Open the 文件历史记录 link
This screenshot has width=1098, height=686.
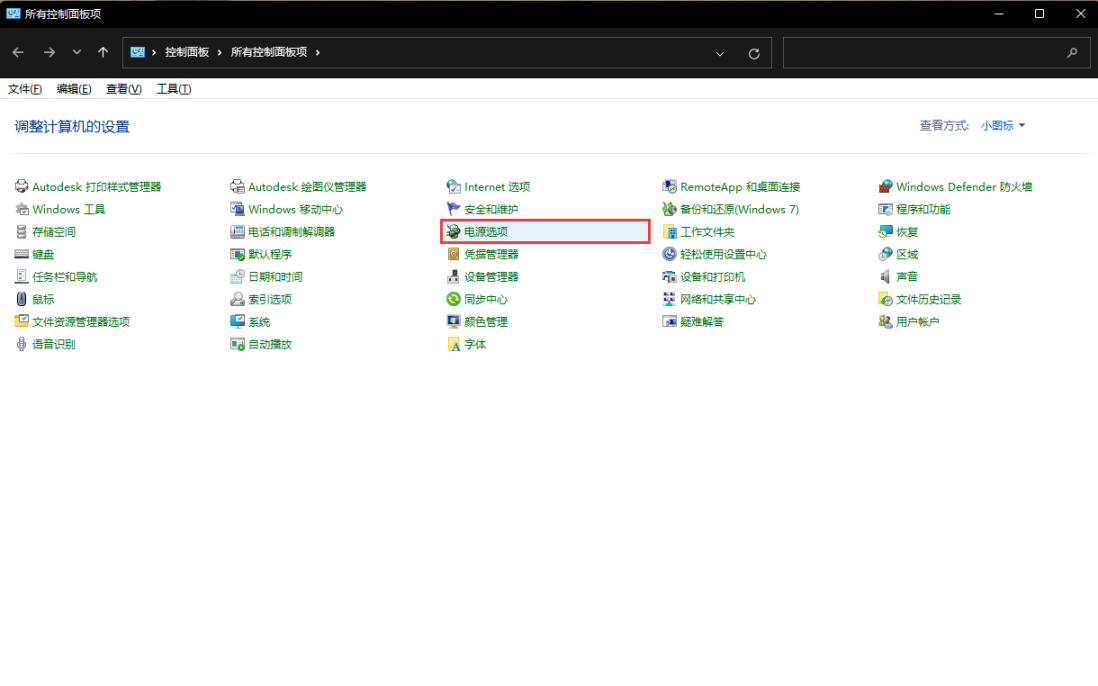929,299
